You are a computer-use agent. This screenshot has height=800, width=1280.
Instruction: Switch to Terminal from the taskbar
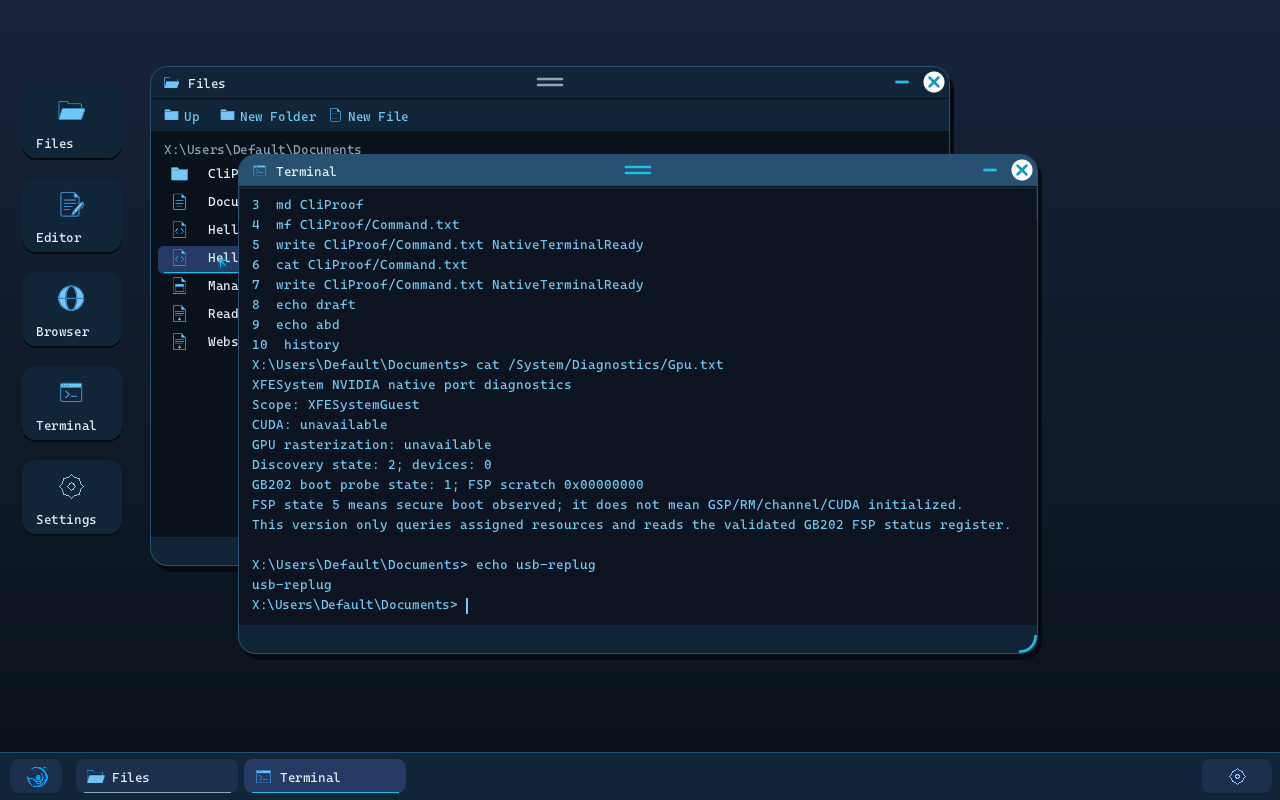point(325,776)
